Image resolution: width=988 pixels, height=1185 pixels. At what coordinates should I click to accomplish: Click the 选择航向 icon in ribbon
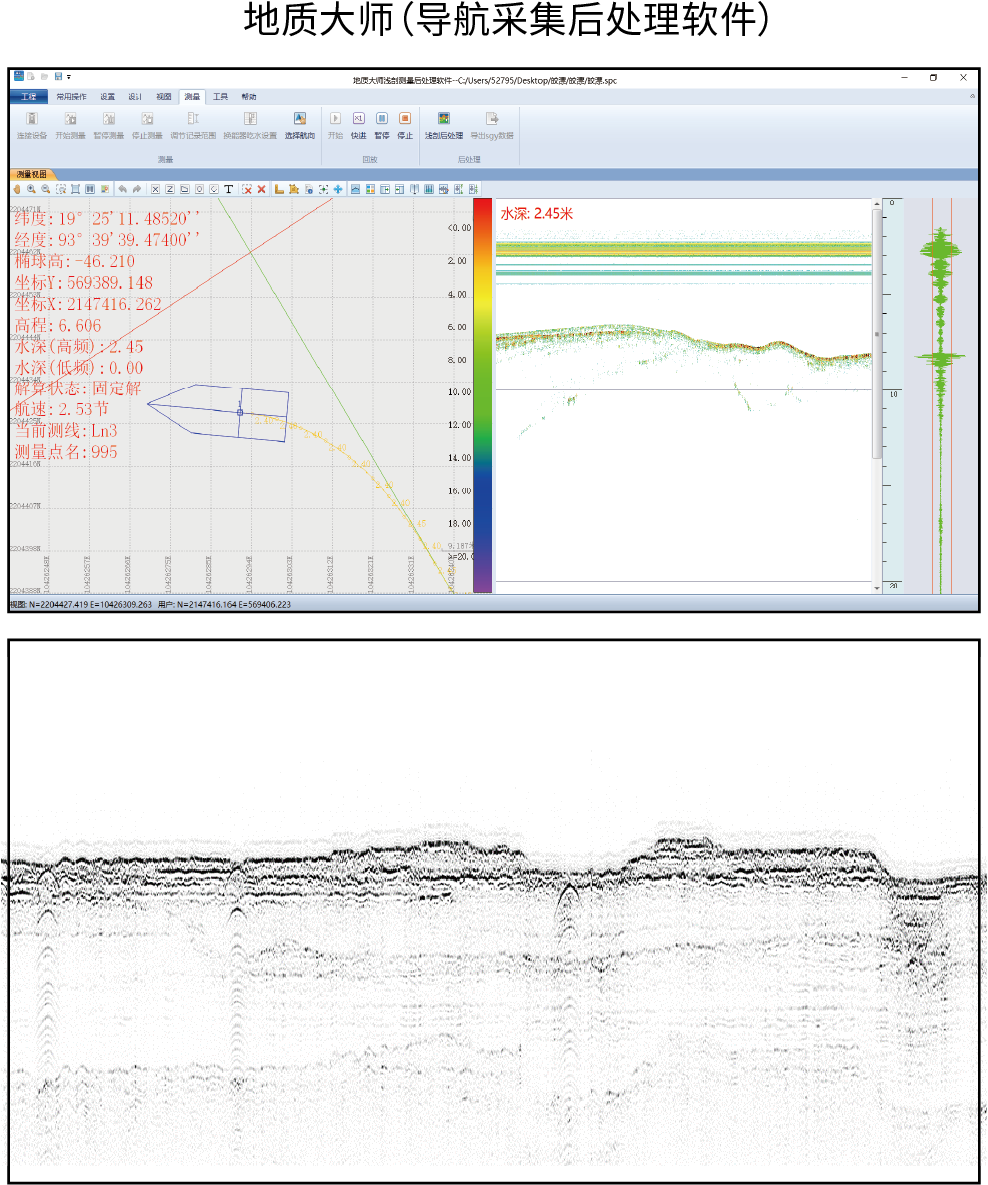pyautogui.click(x=299, y=119)
